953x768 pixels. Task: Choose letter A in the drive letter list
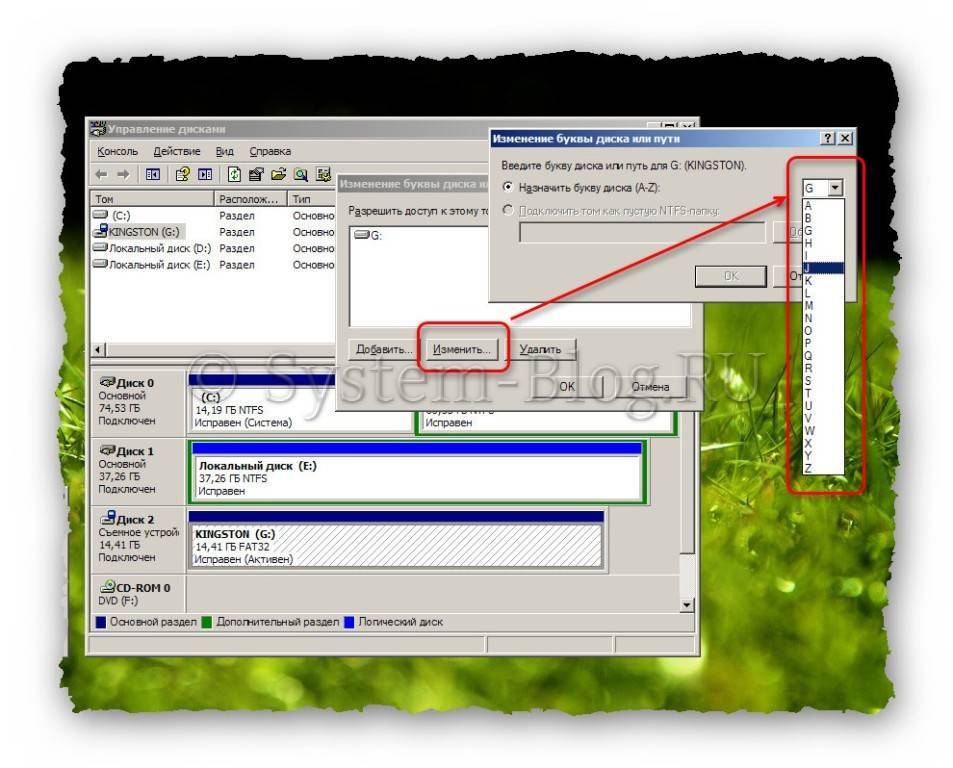tap(822, 205)
